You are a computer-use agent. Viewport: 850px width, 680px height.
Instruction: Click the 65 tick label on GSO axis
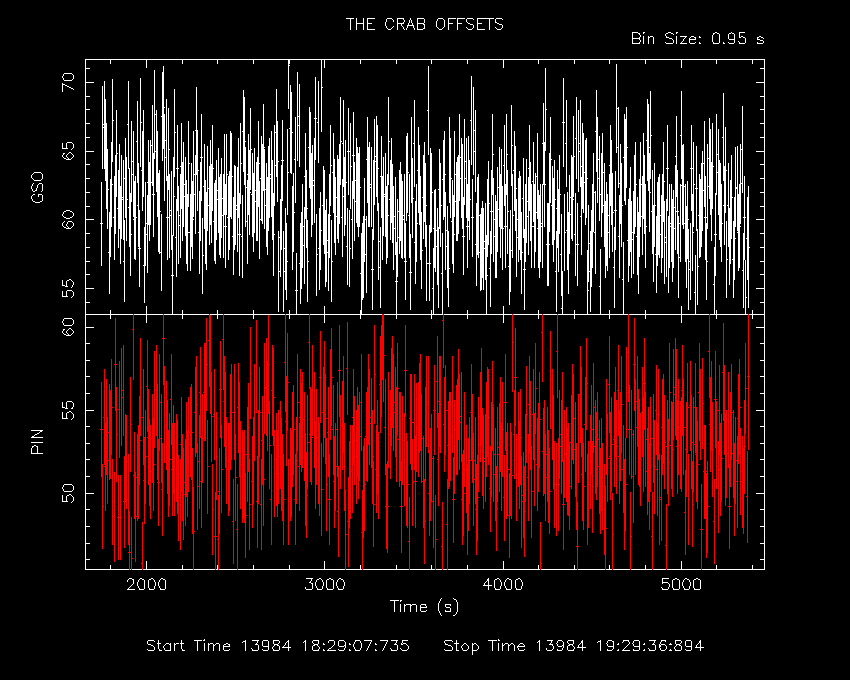68,151
